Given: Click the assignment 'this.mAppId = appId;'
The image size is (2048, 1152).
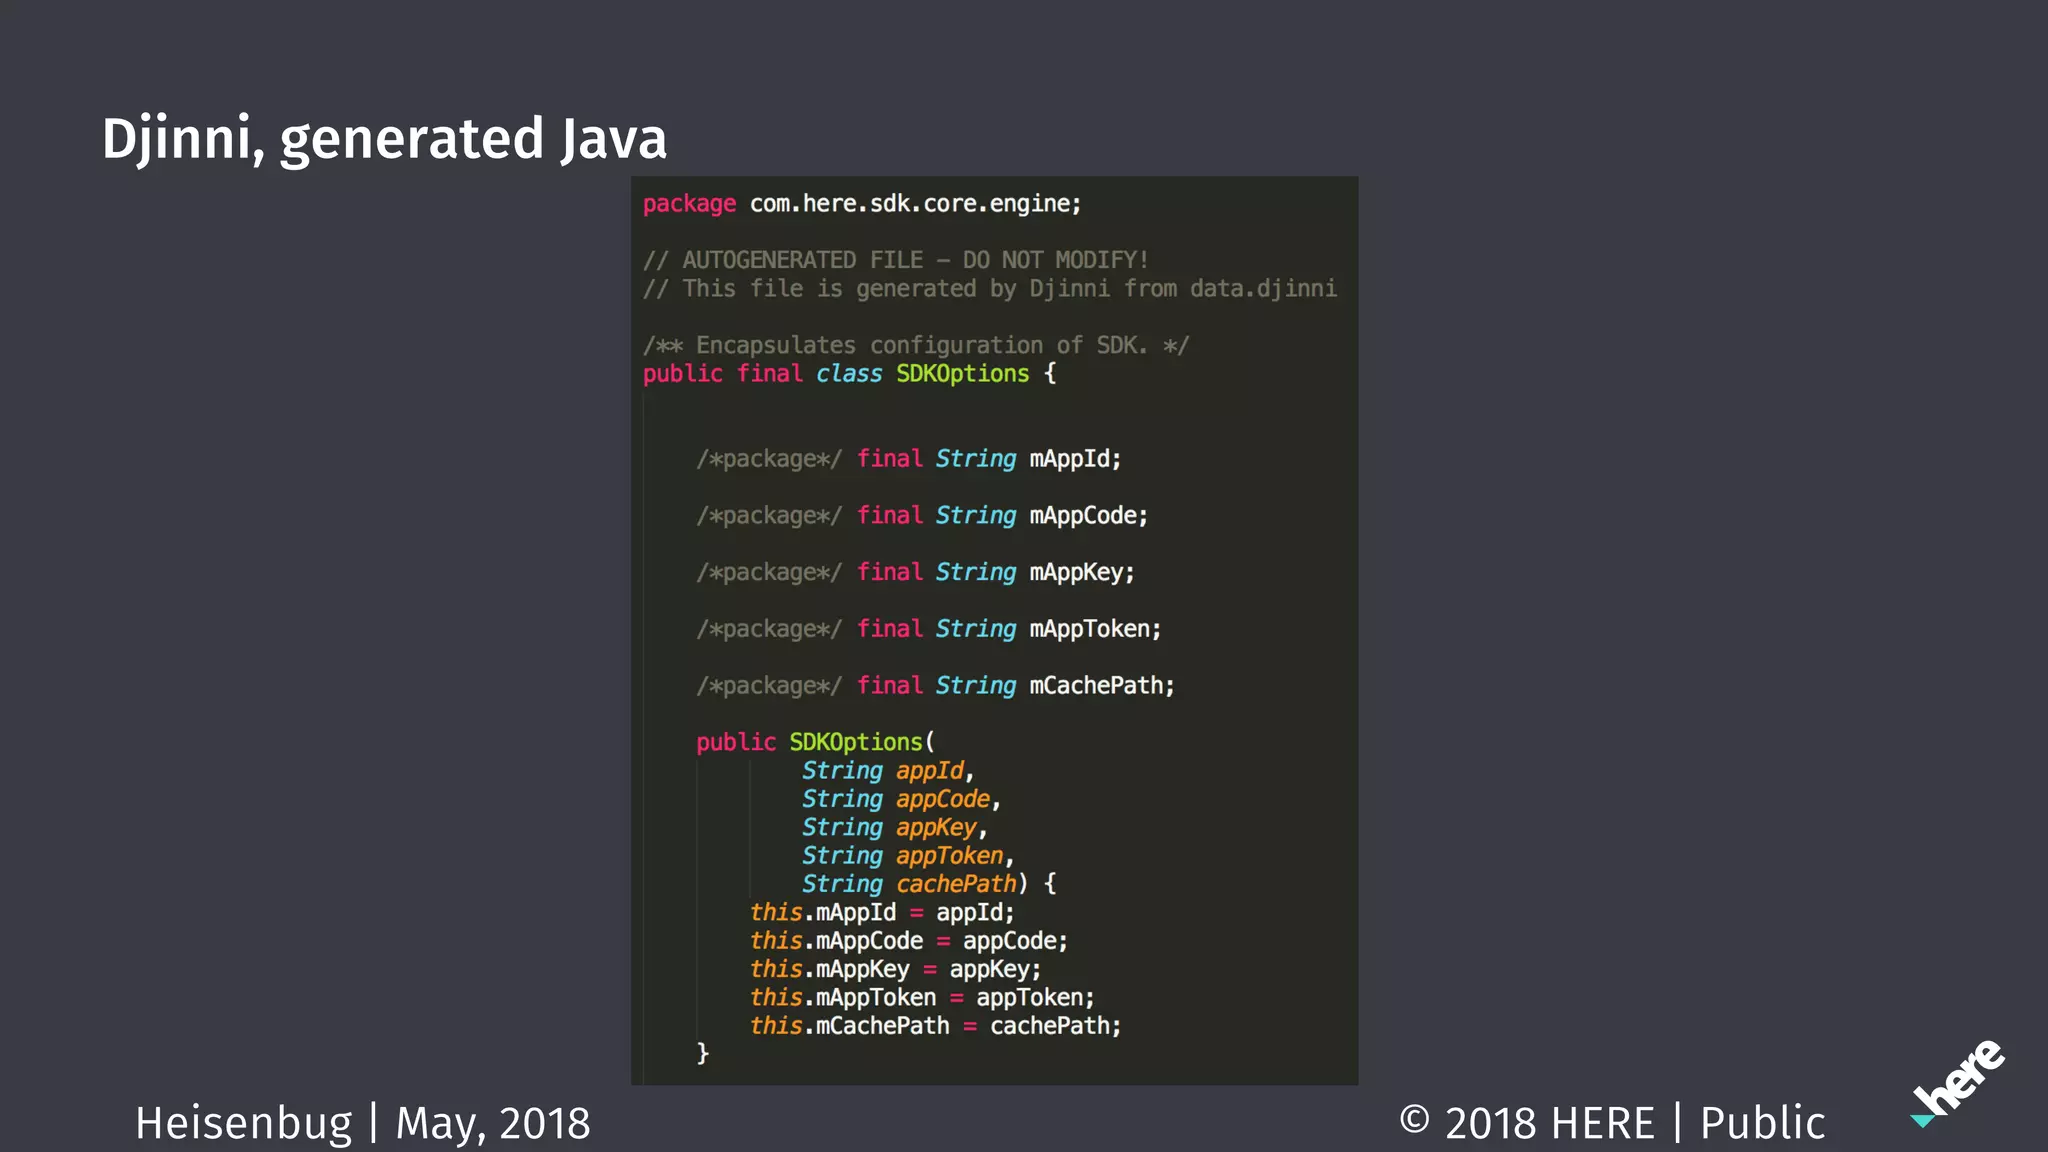Looking at the screenshot, I should tap(883, 913).
